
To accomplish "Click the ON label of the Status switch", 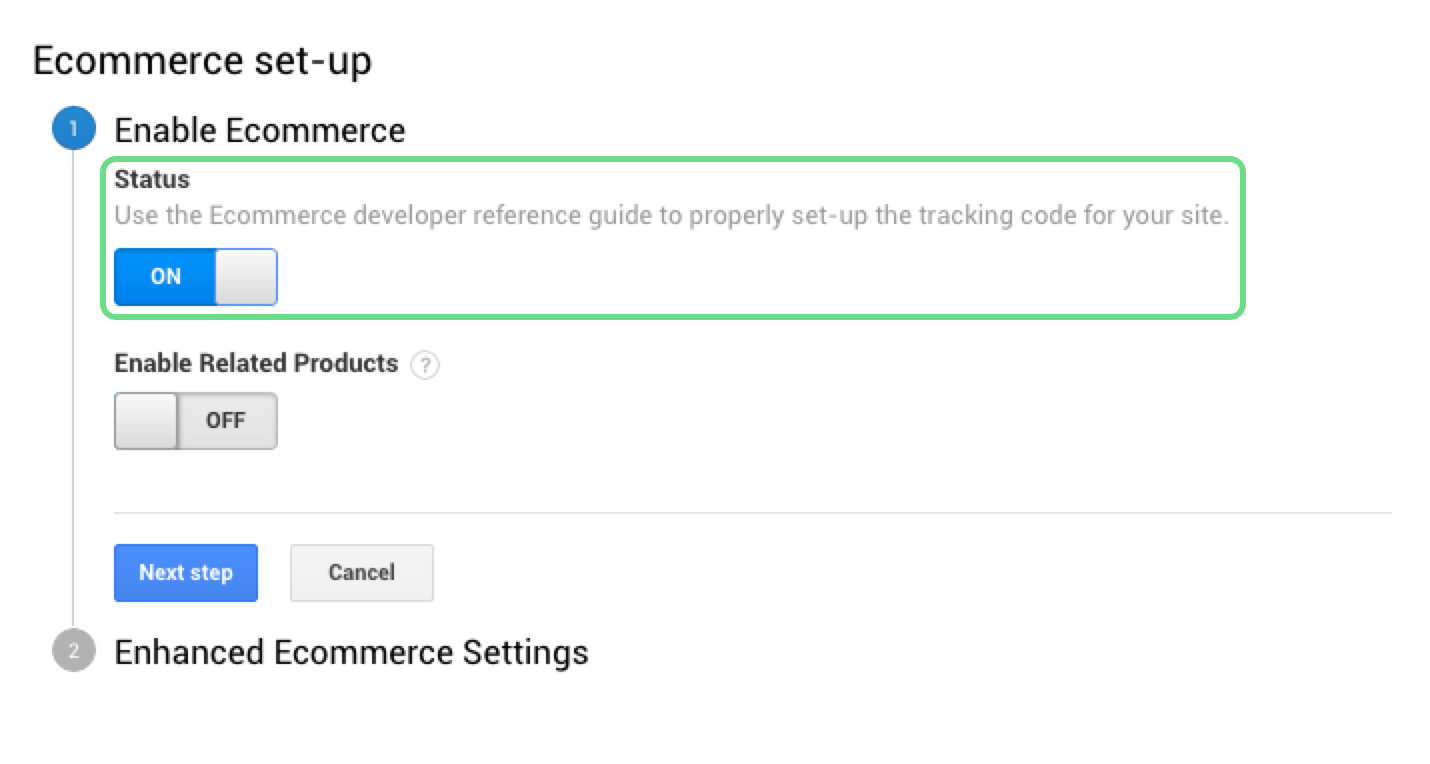I will click(x=165, y=277).
